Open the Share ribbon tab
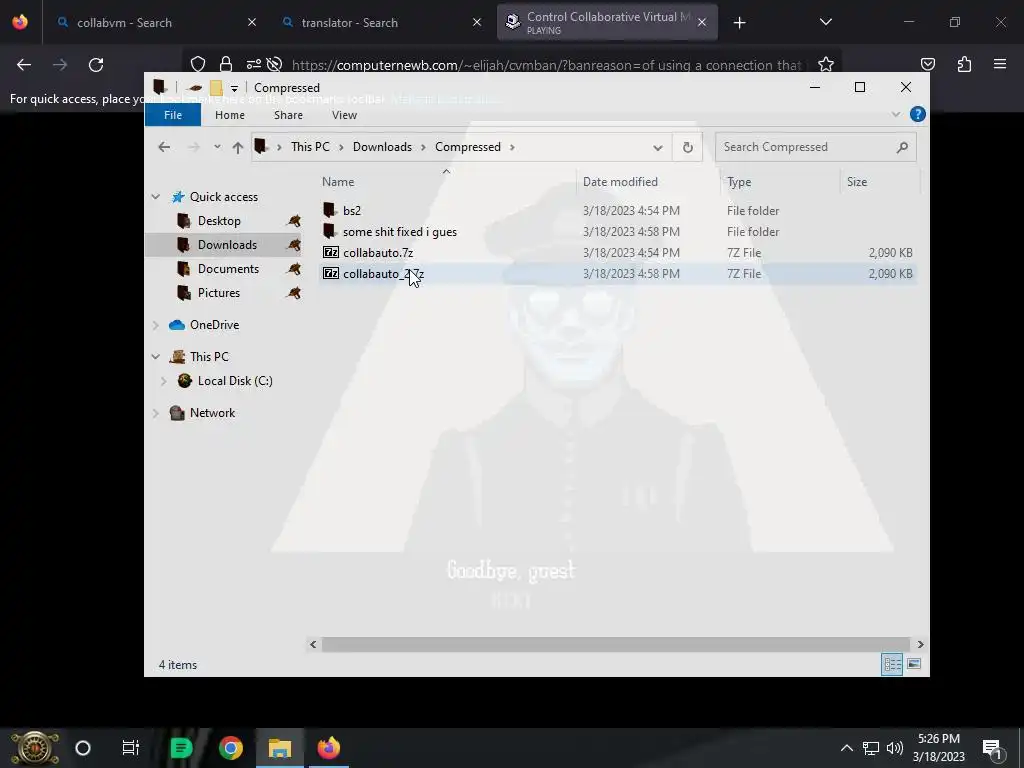 (x=288, y=115)
